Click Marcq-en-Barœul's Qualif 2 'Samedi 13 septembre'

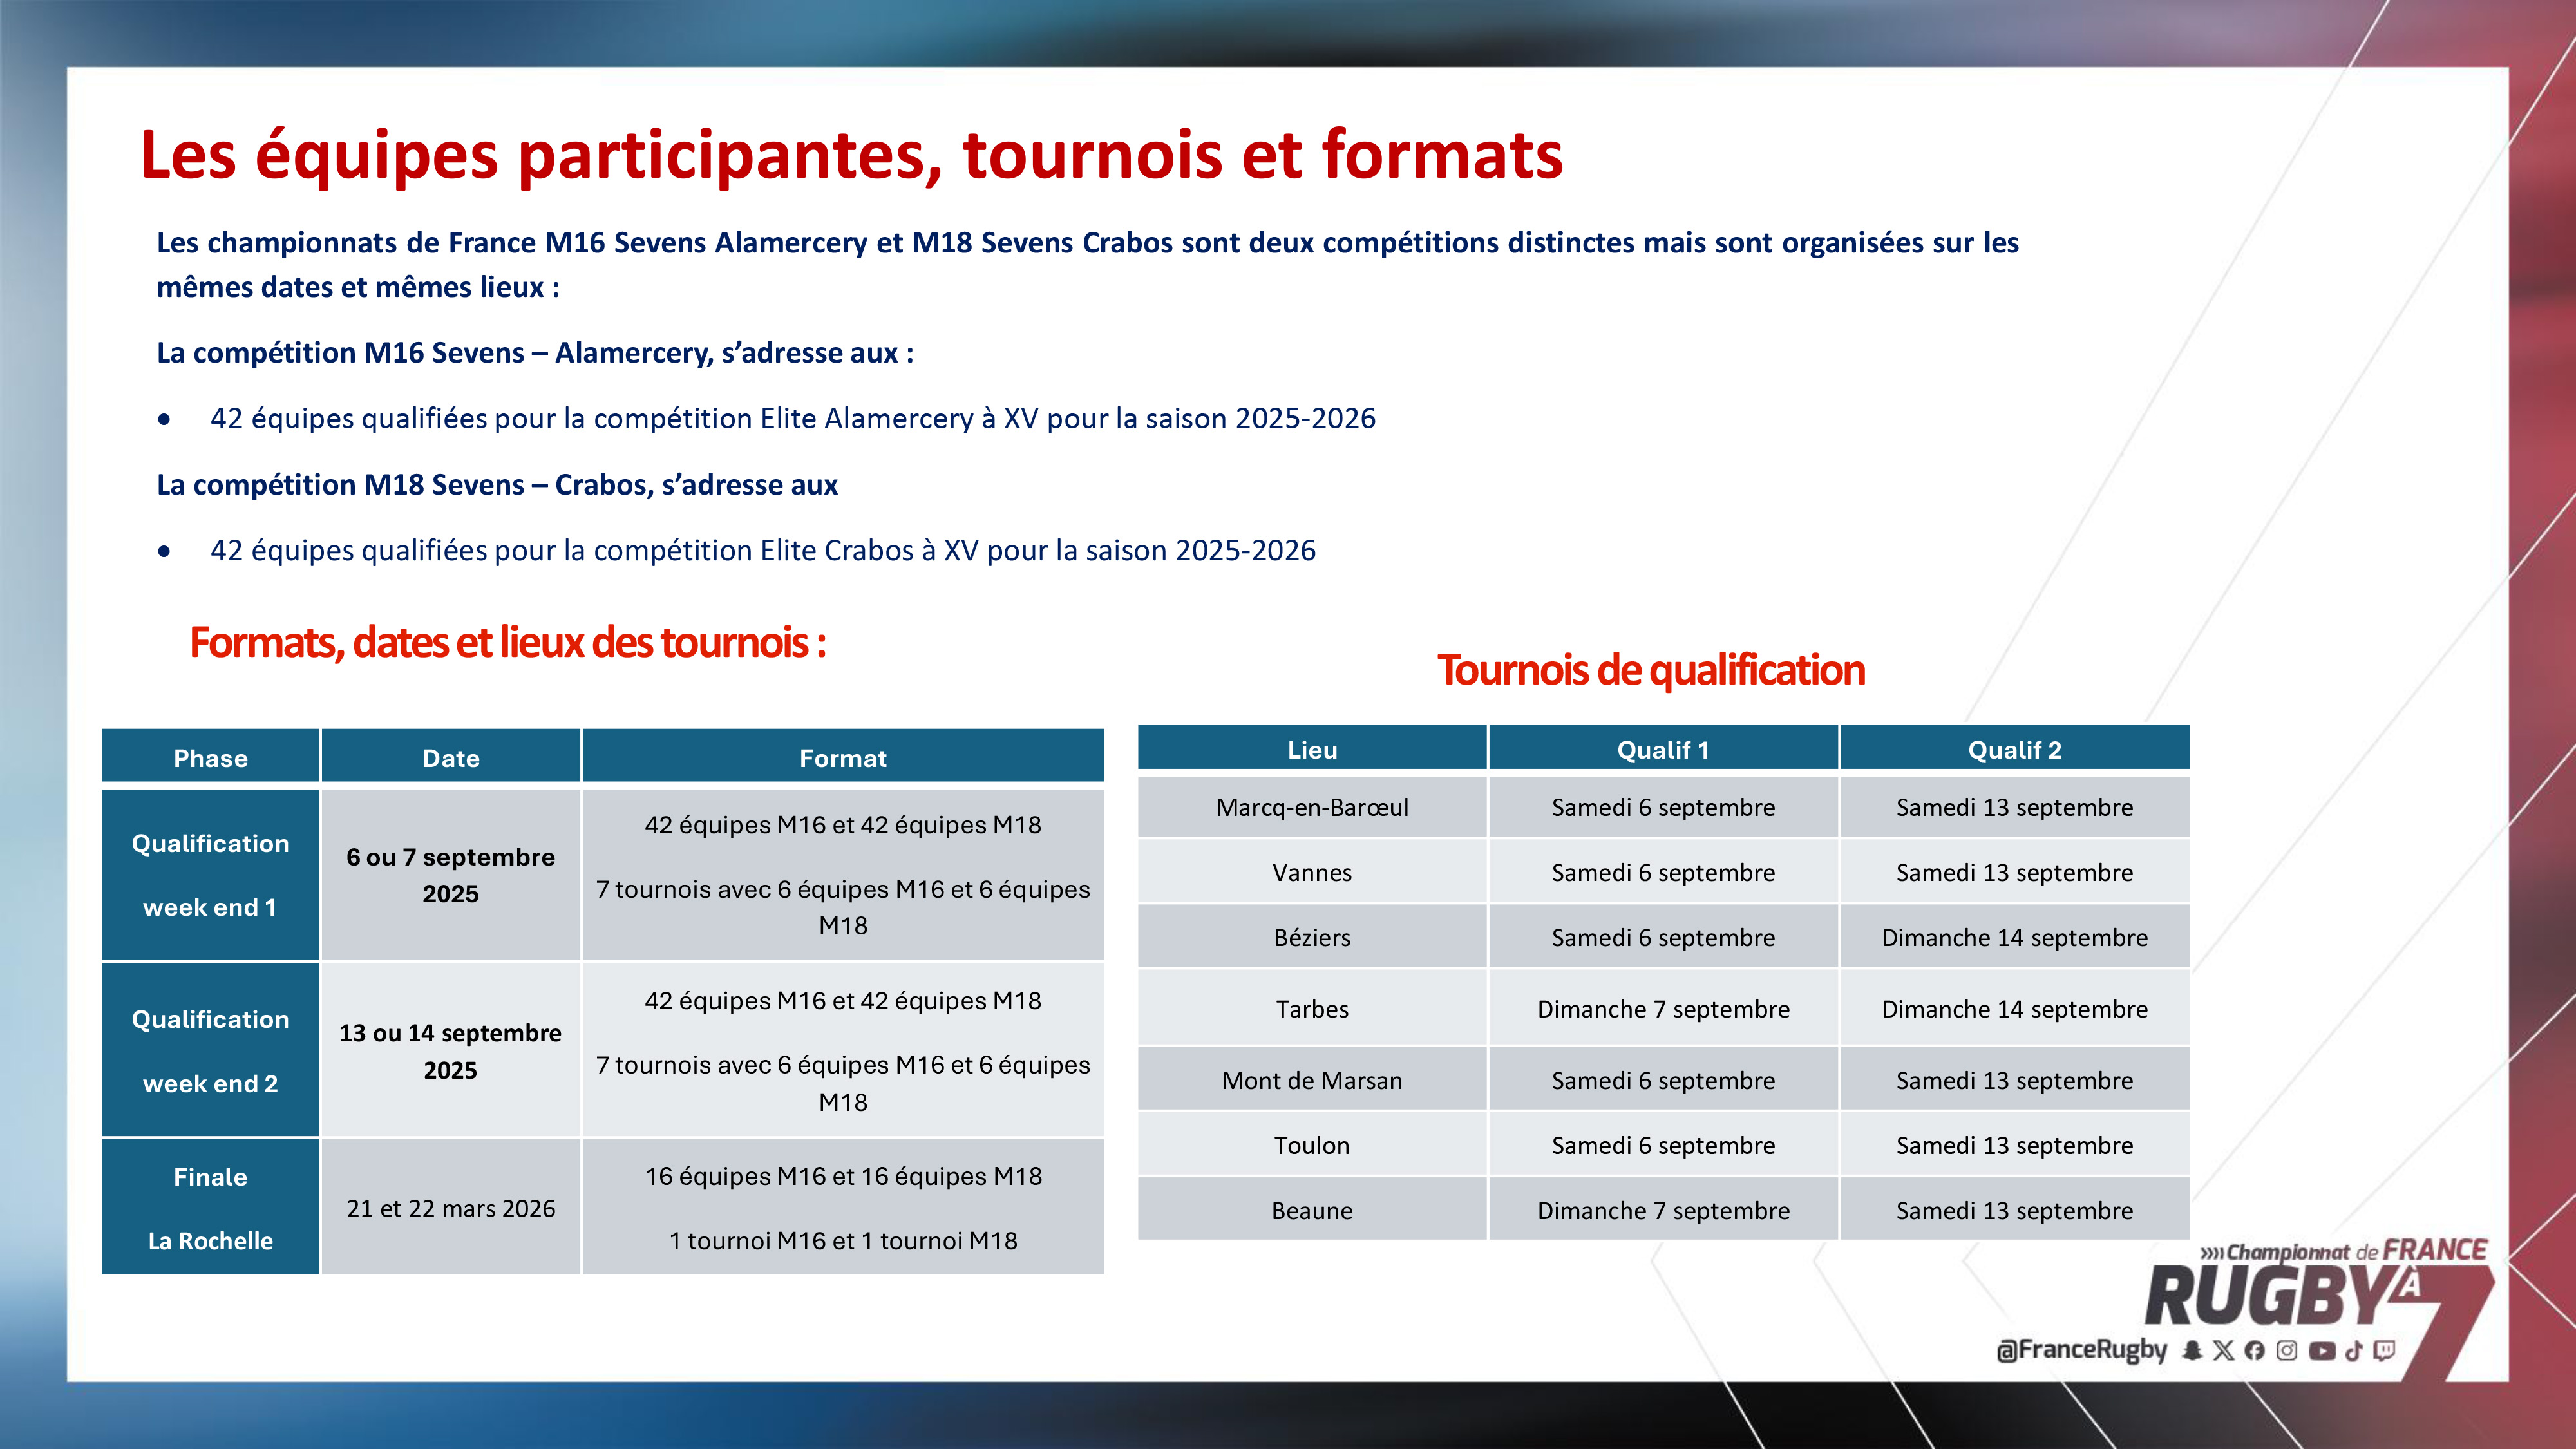pos(2014,807)
